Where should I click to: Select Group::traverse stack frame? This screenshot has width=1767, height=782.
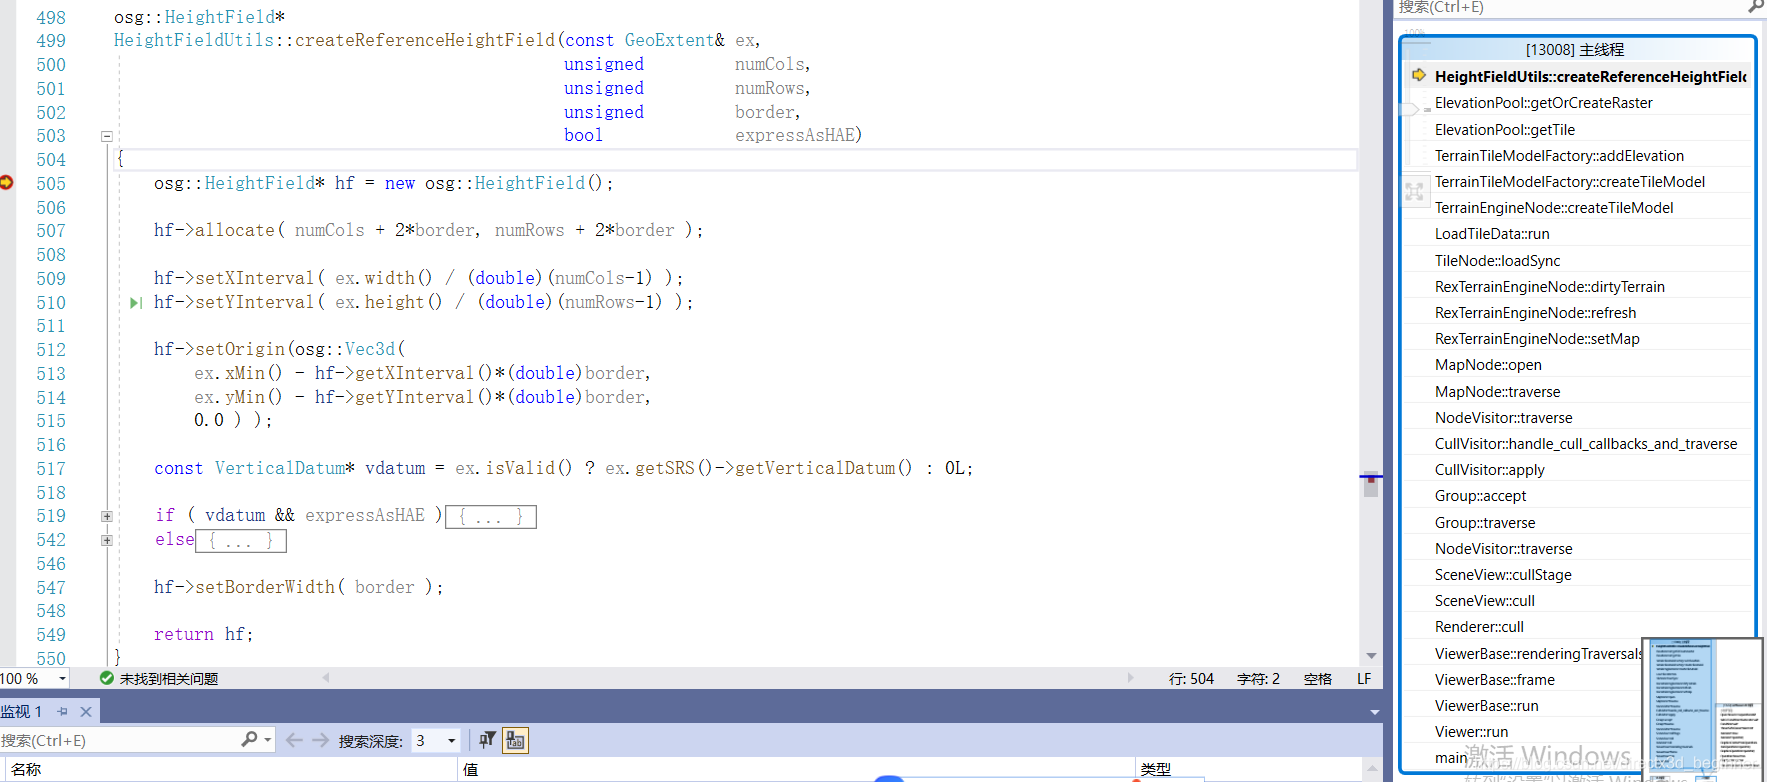[1485, 523]
